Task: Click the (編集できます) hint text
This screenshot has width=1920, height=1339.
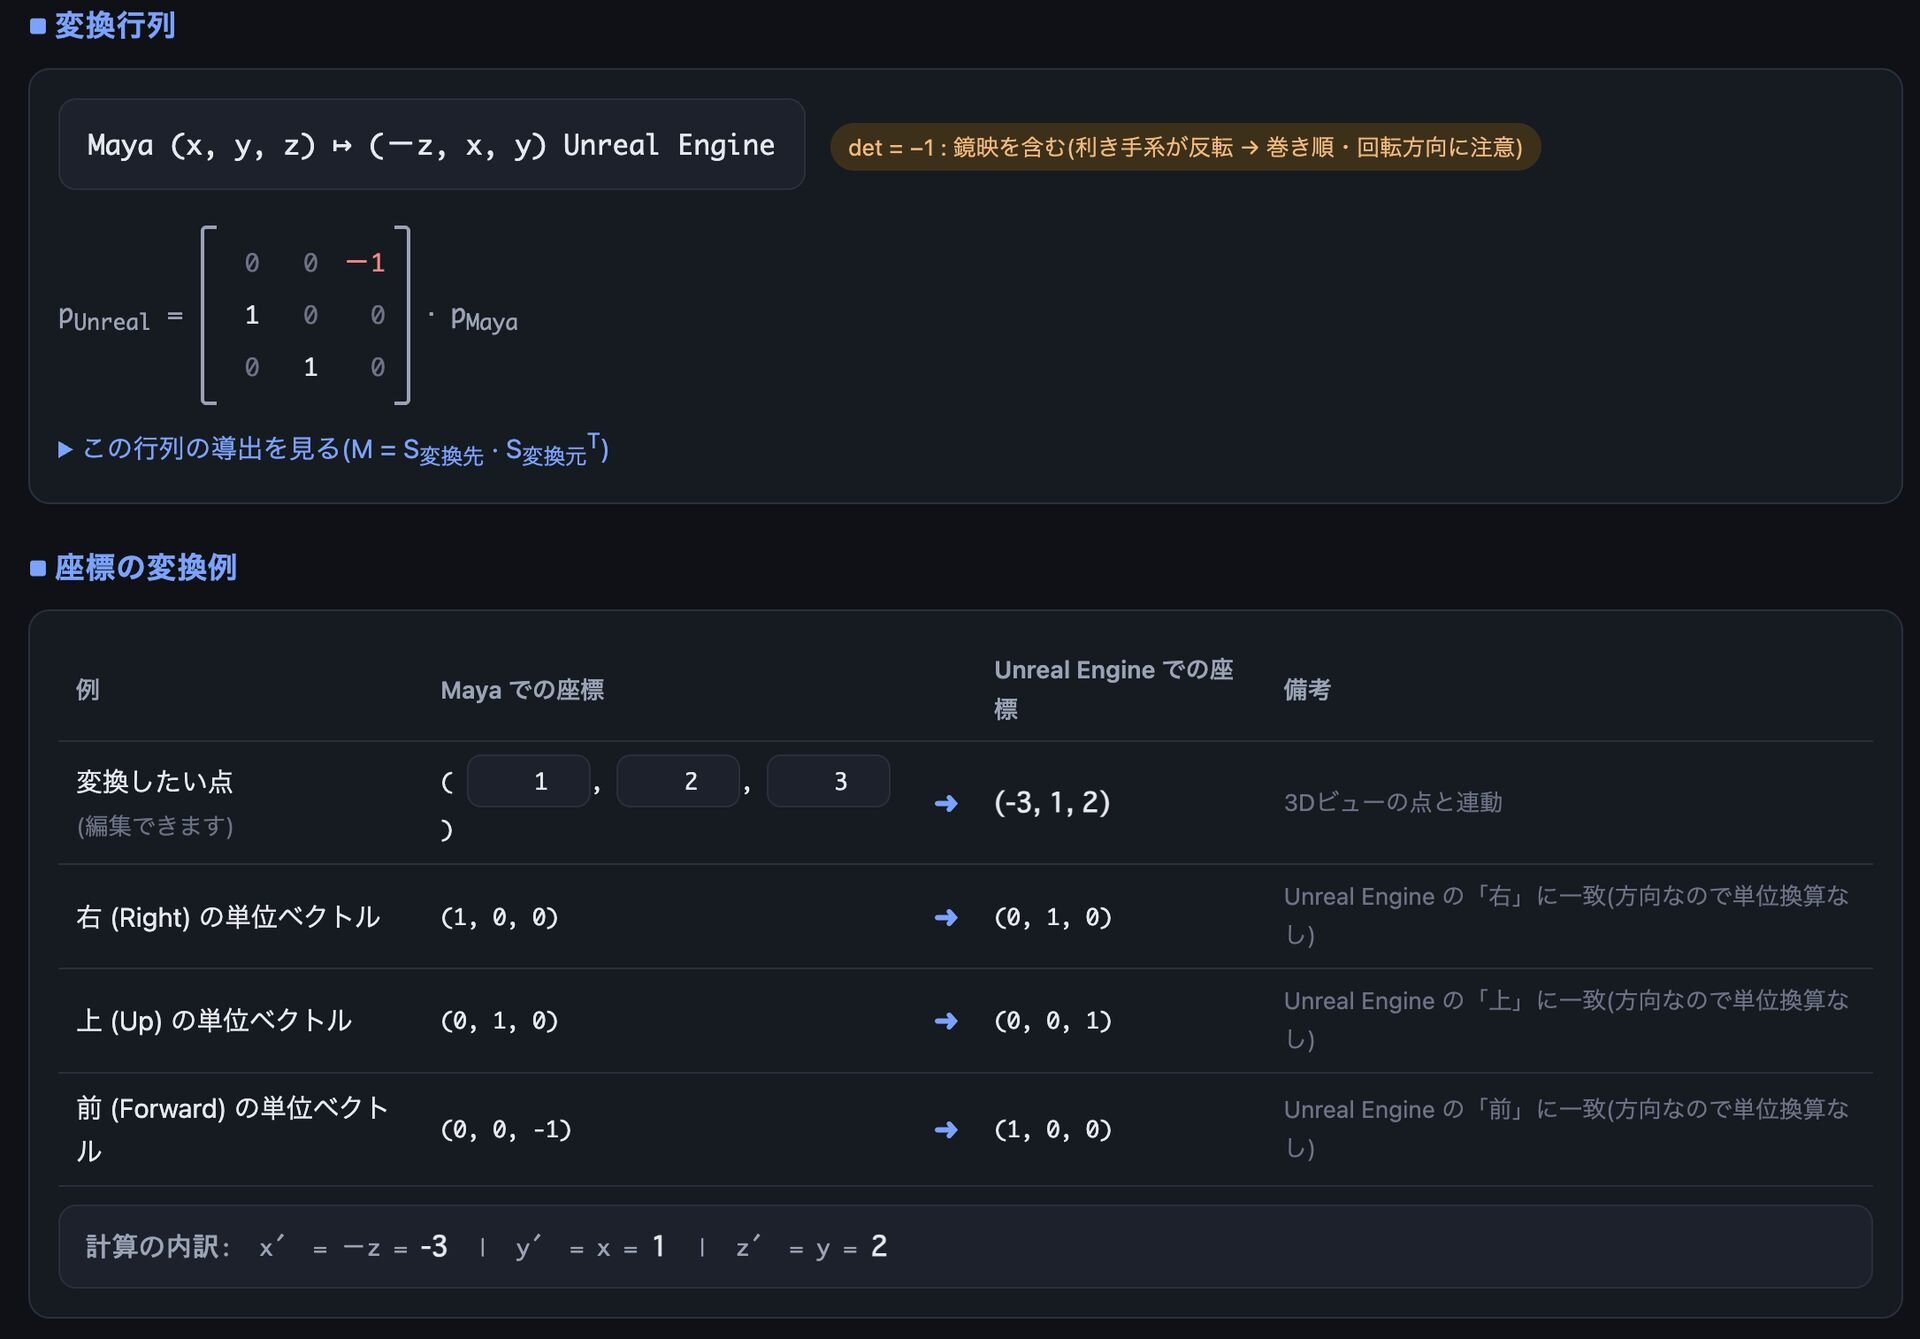Action: (155, 826)
